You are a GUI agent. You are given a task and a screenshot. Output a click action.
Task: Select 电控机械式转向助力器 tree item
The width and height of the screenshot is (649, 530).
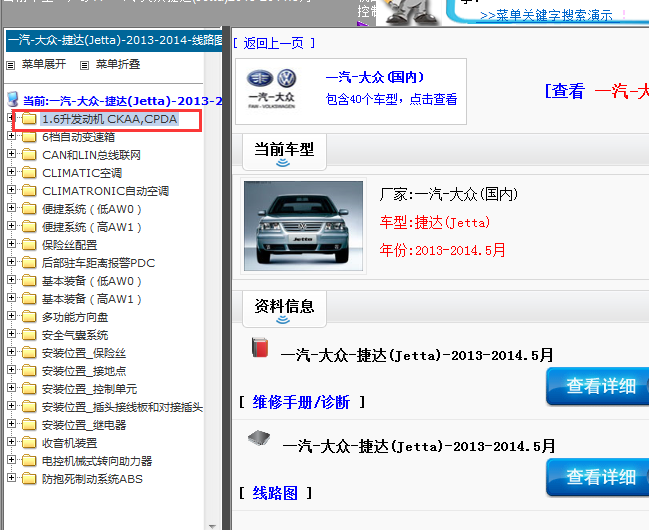pos(97,461)
